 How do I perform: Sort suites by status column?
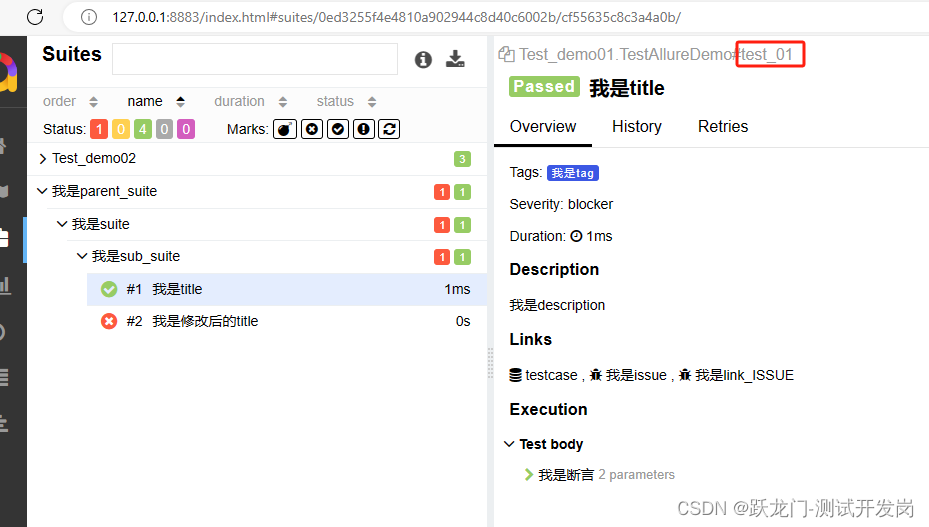coord(347,101)
